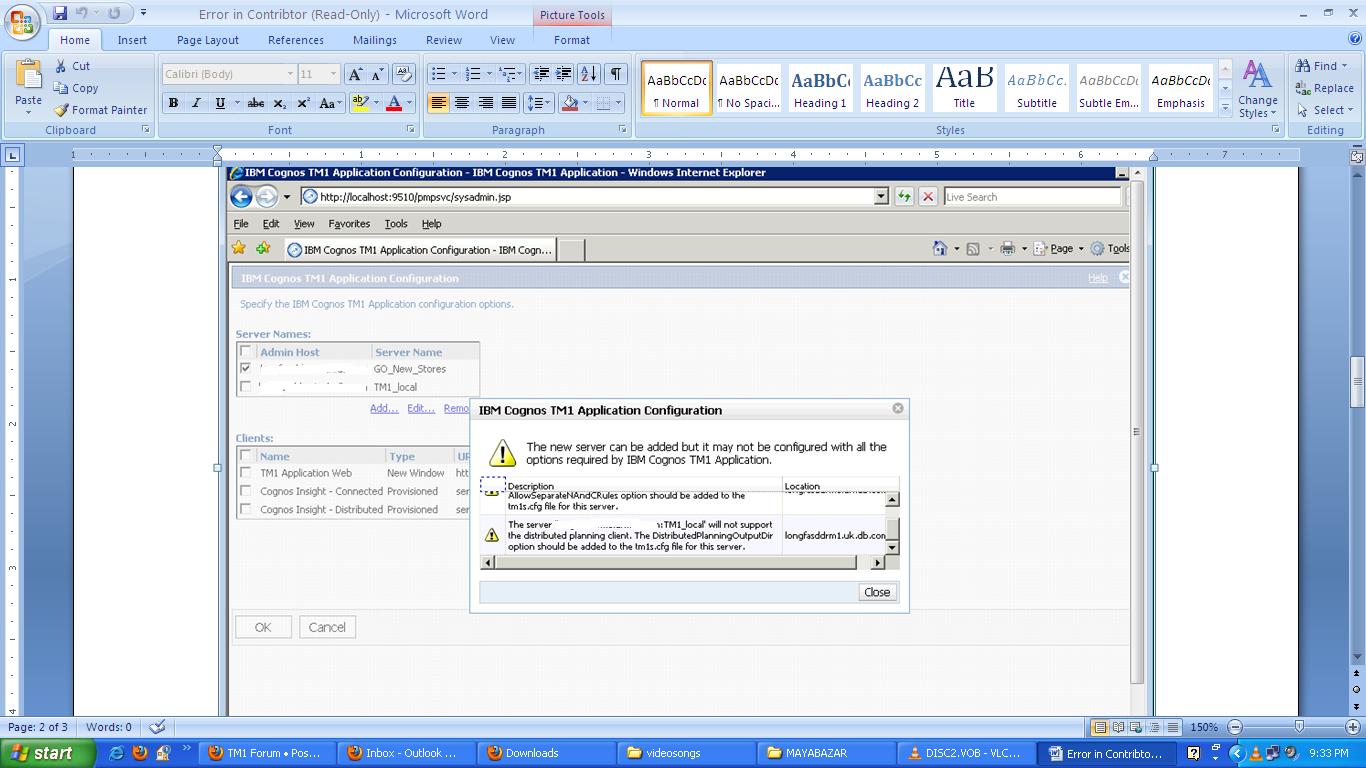Open the Change Styles menu
The width and height of the screenshot is (1366, 768).
[1257, 88]
